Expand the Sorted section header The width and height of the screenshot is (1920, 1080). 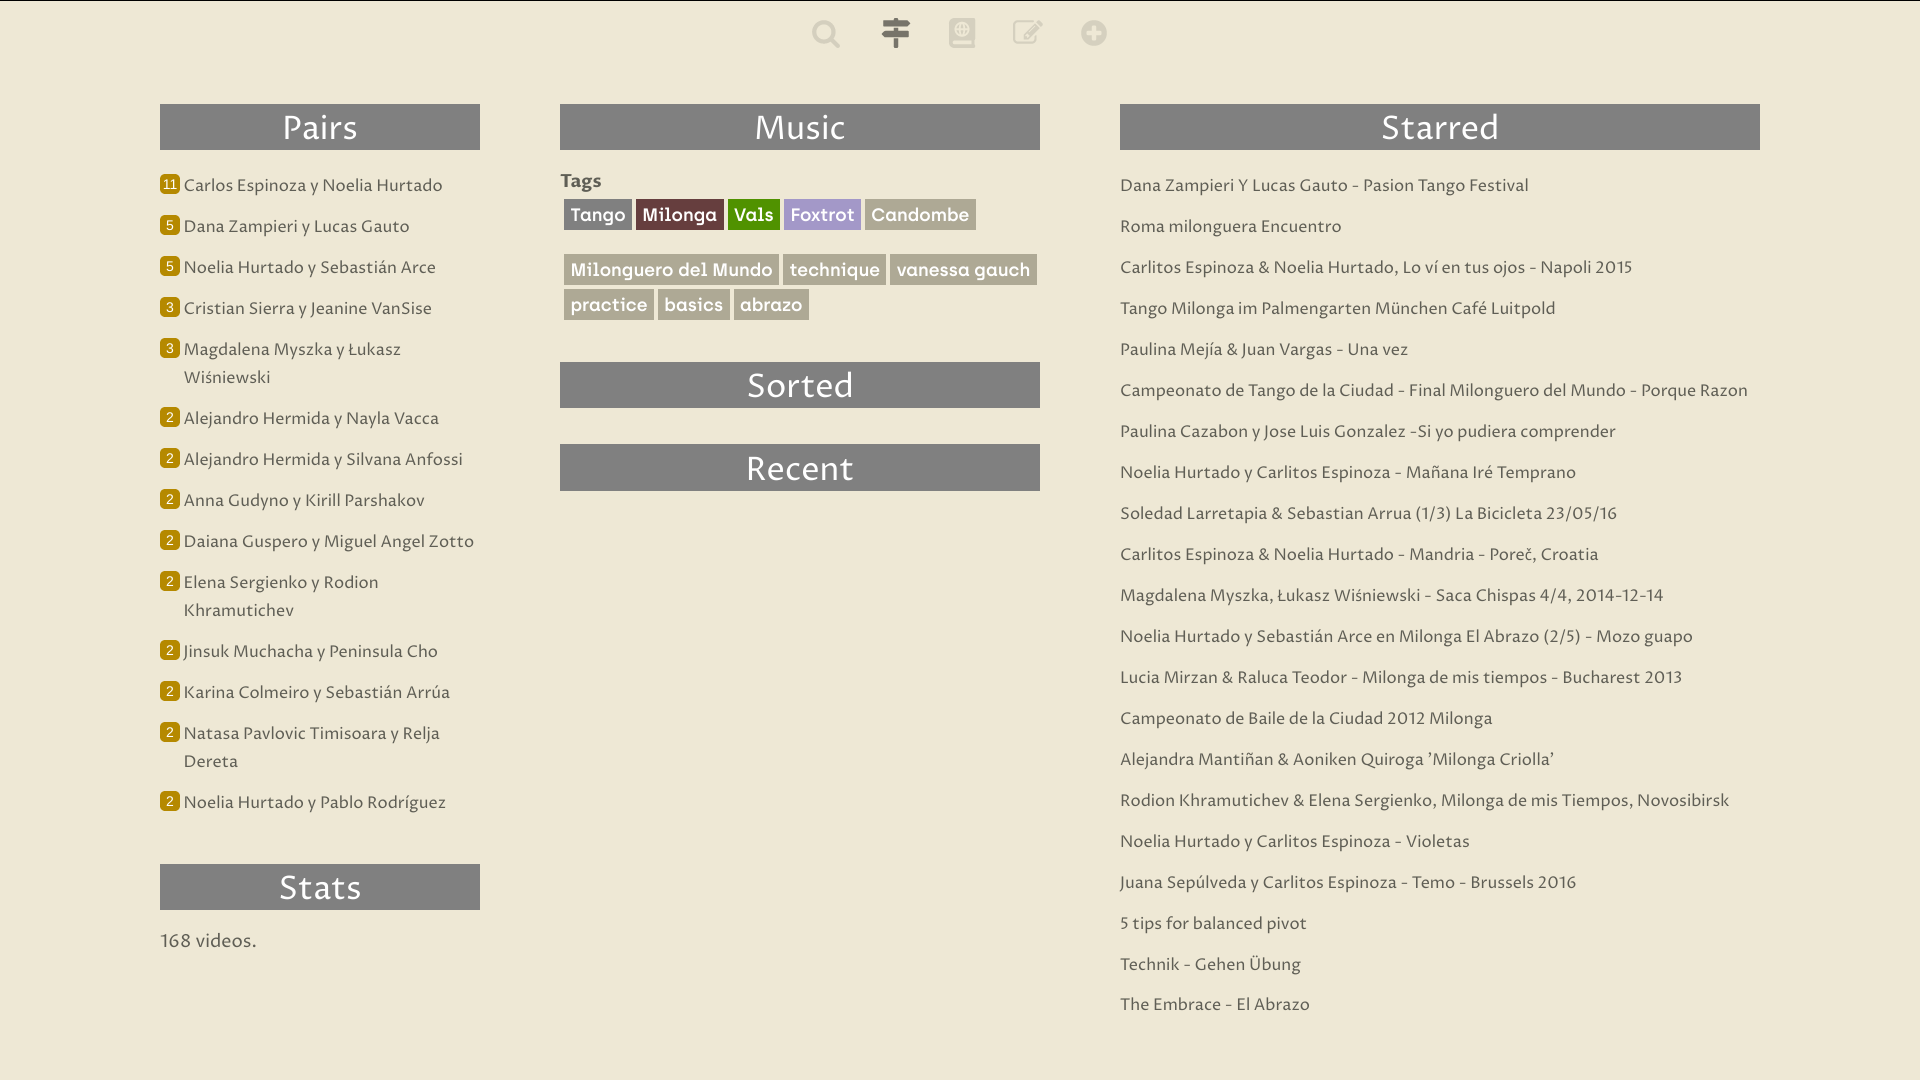[x=800, y=385]
